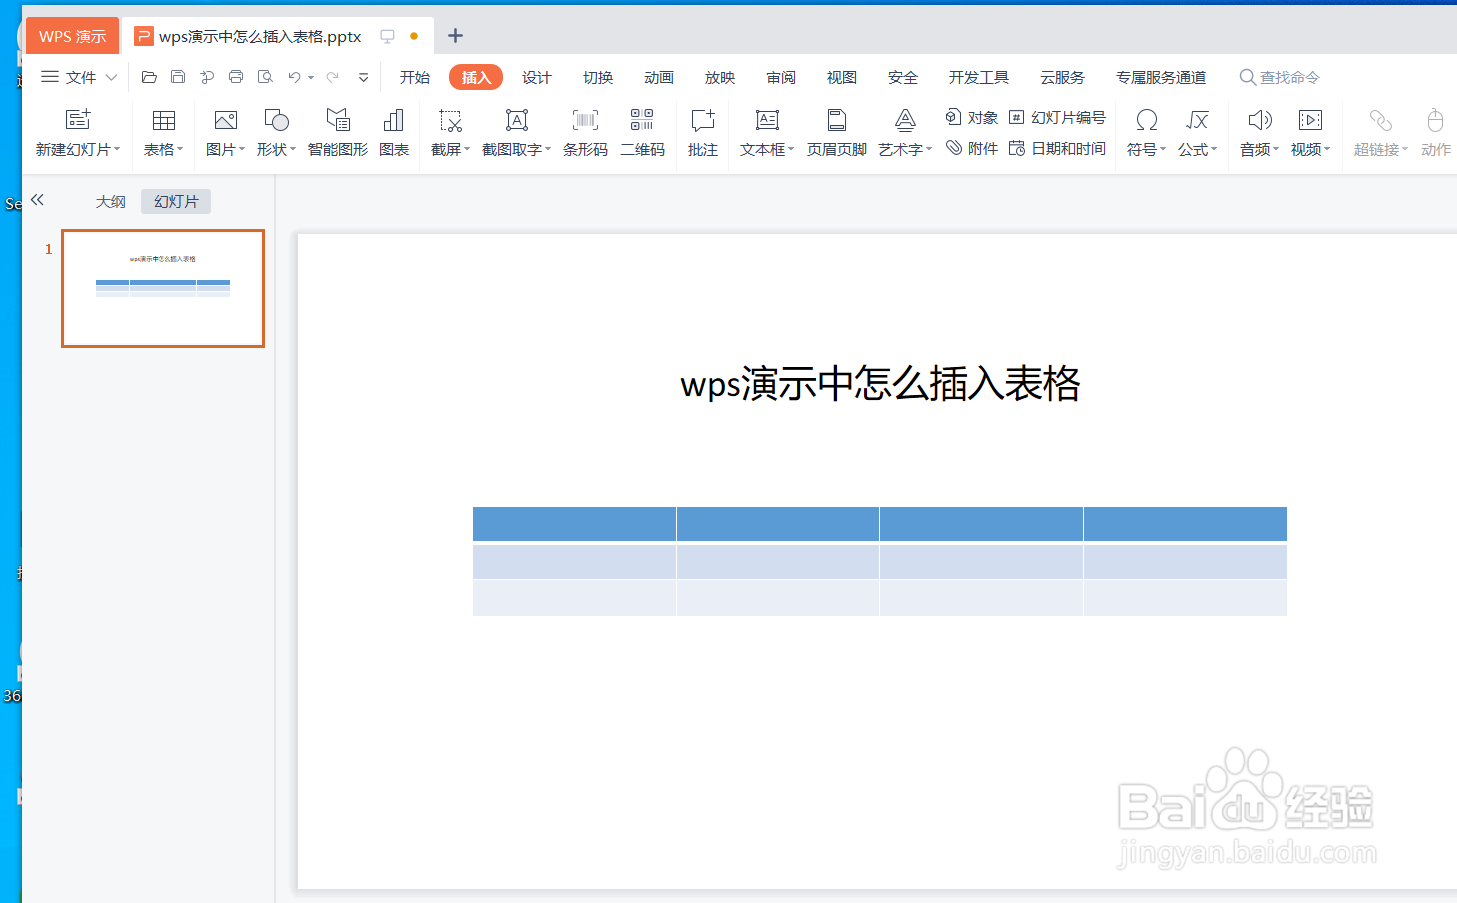
Task: Open the 审阅 ribbon tab
Action: 781,77
